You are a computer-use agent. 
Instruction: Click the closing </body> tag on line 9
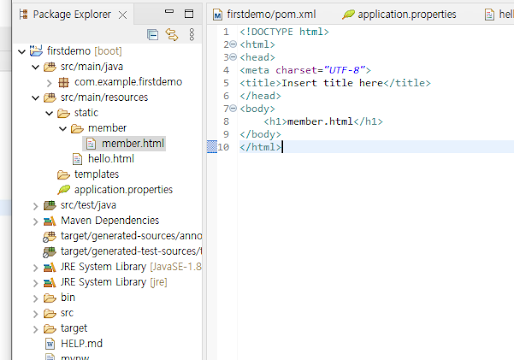pos(260,134)
